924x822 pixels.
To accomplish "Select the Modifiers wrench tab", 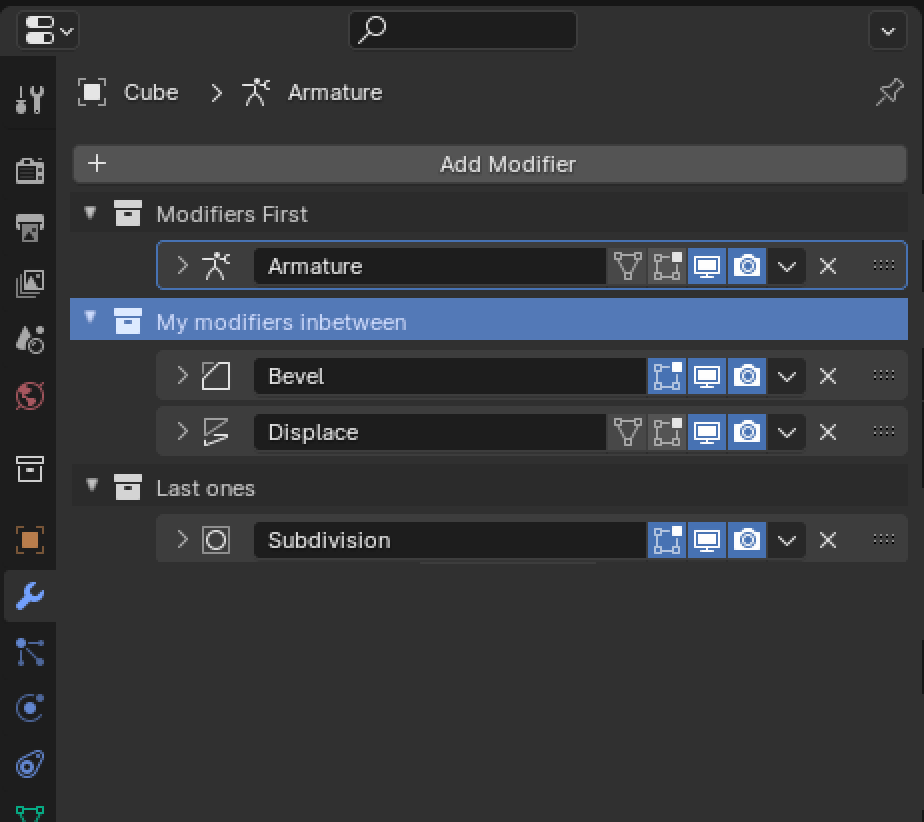I will (x=29, y=596).
